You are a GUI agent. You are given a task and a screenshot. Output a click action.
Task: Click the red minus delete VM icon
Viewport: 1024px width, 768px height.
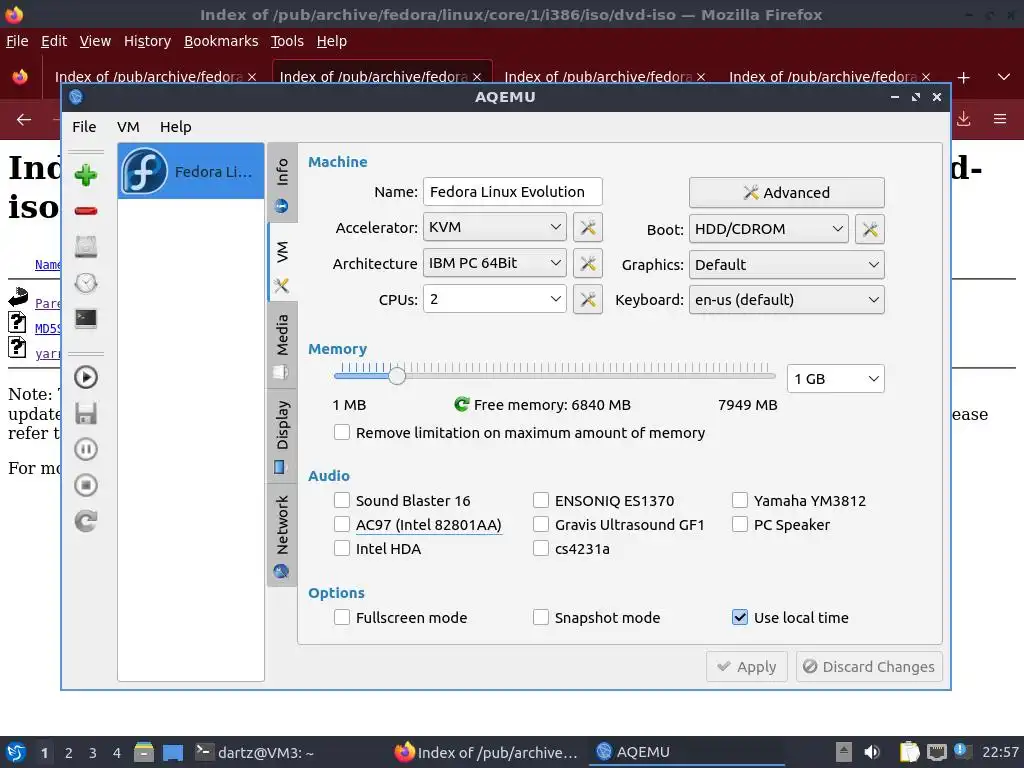[86, 211]
